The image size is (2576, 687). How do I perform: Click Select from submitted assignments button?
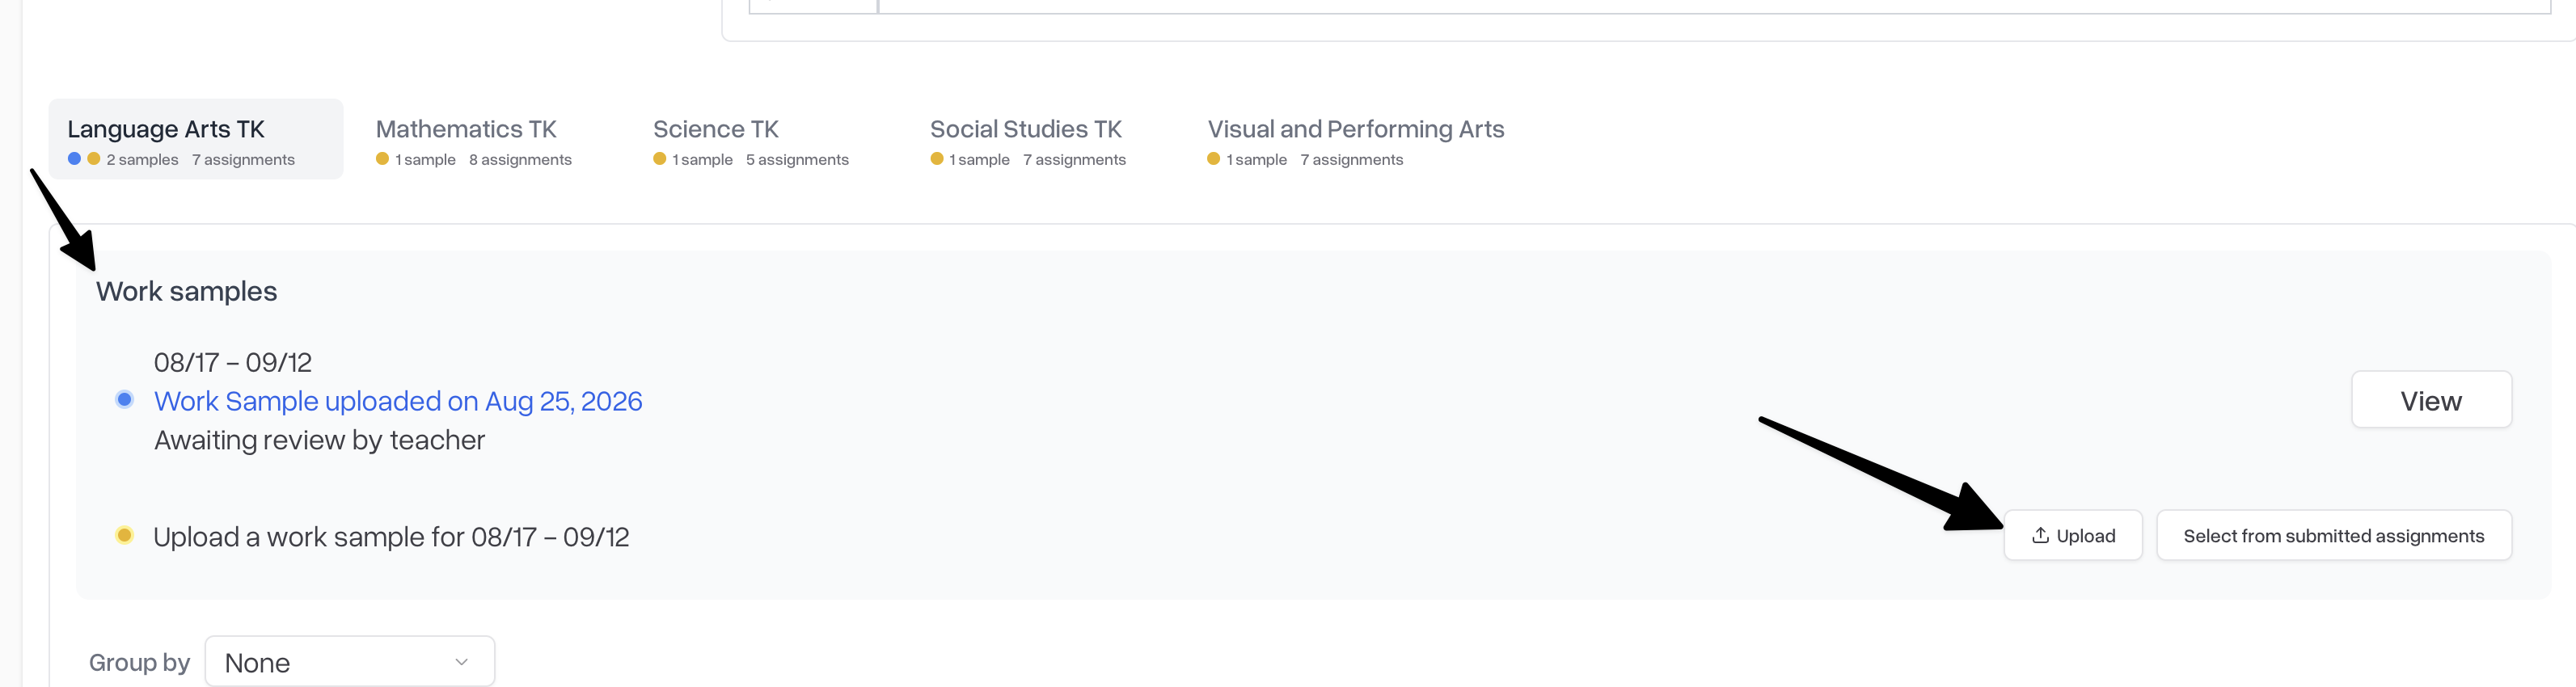(x=2333, y=536)
